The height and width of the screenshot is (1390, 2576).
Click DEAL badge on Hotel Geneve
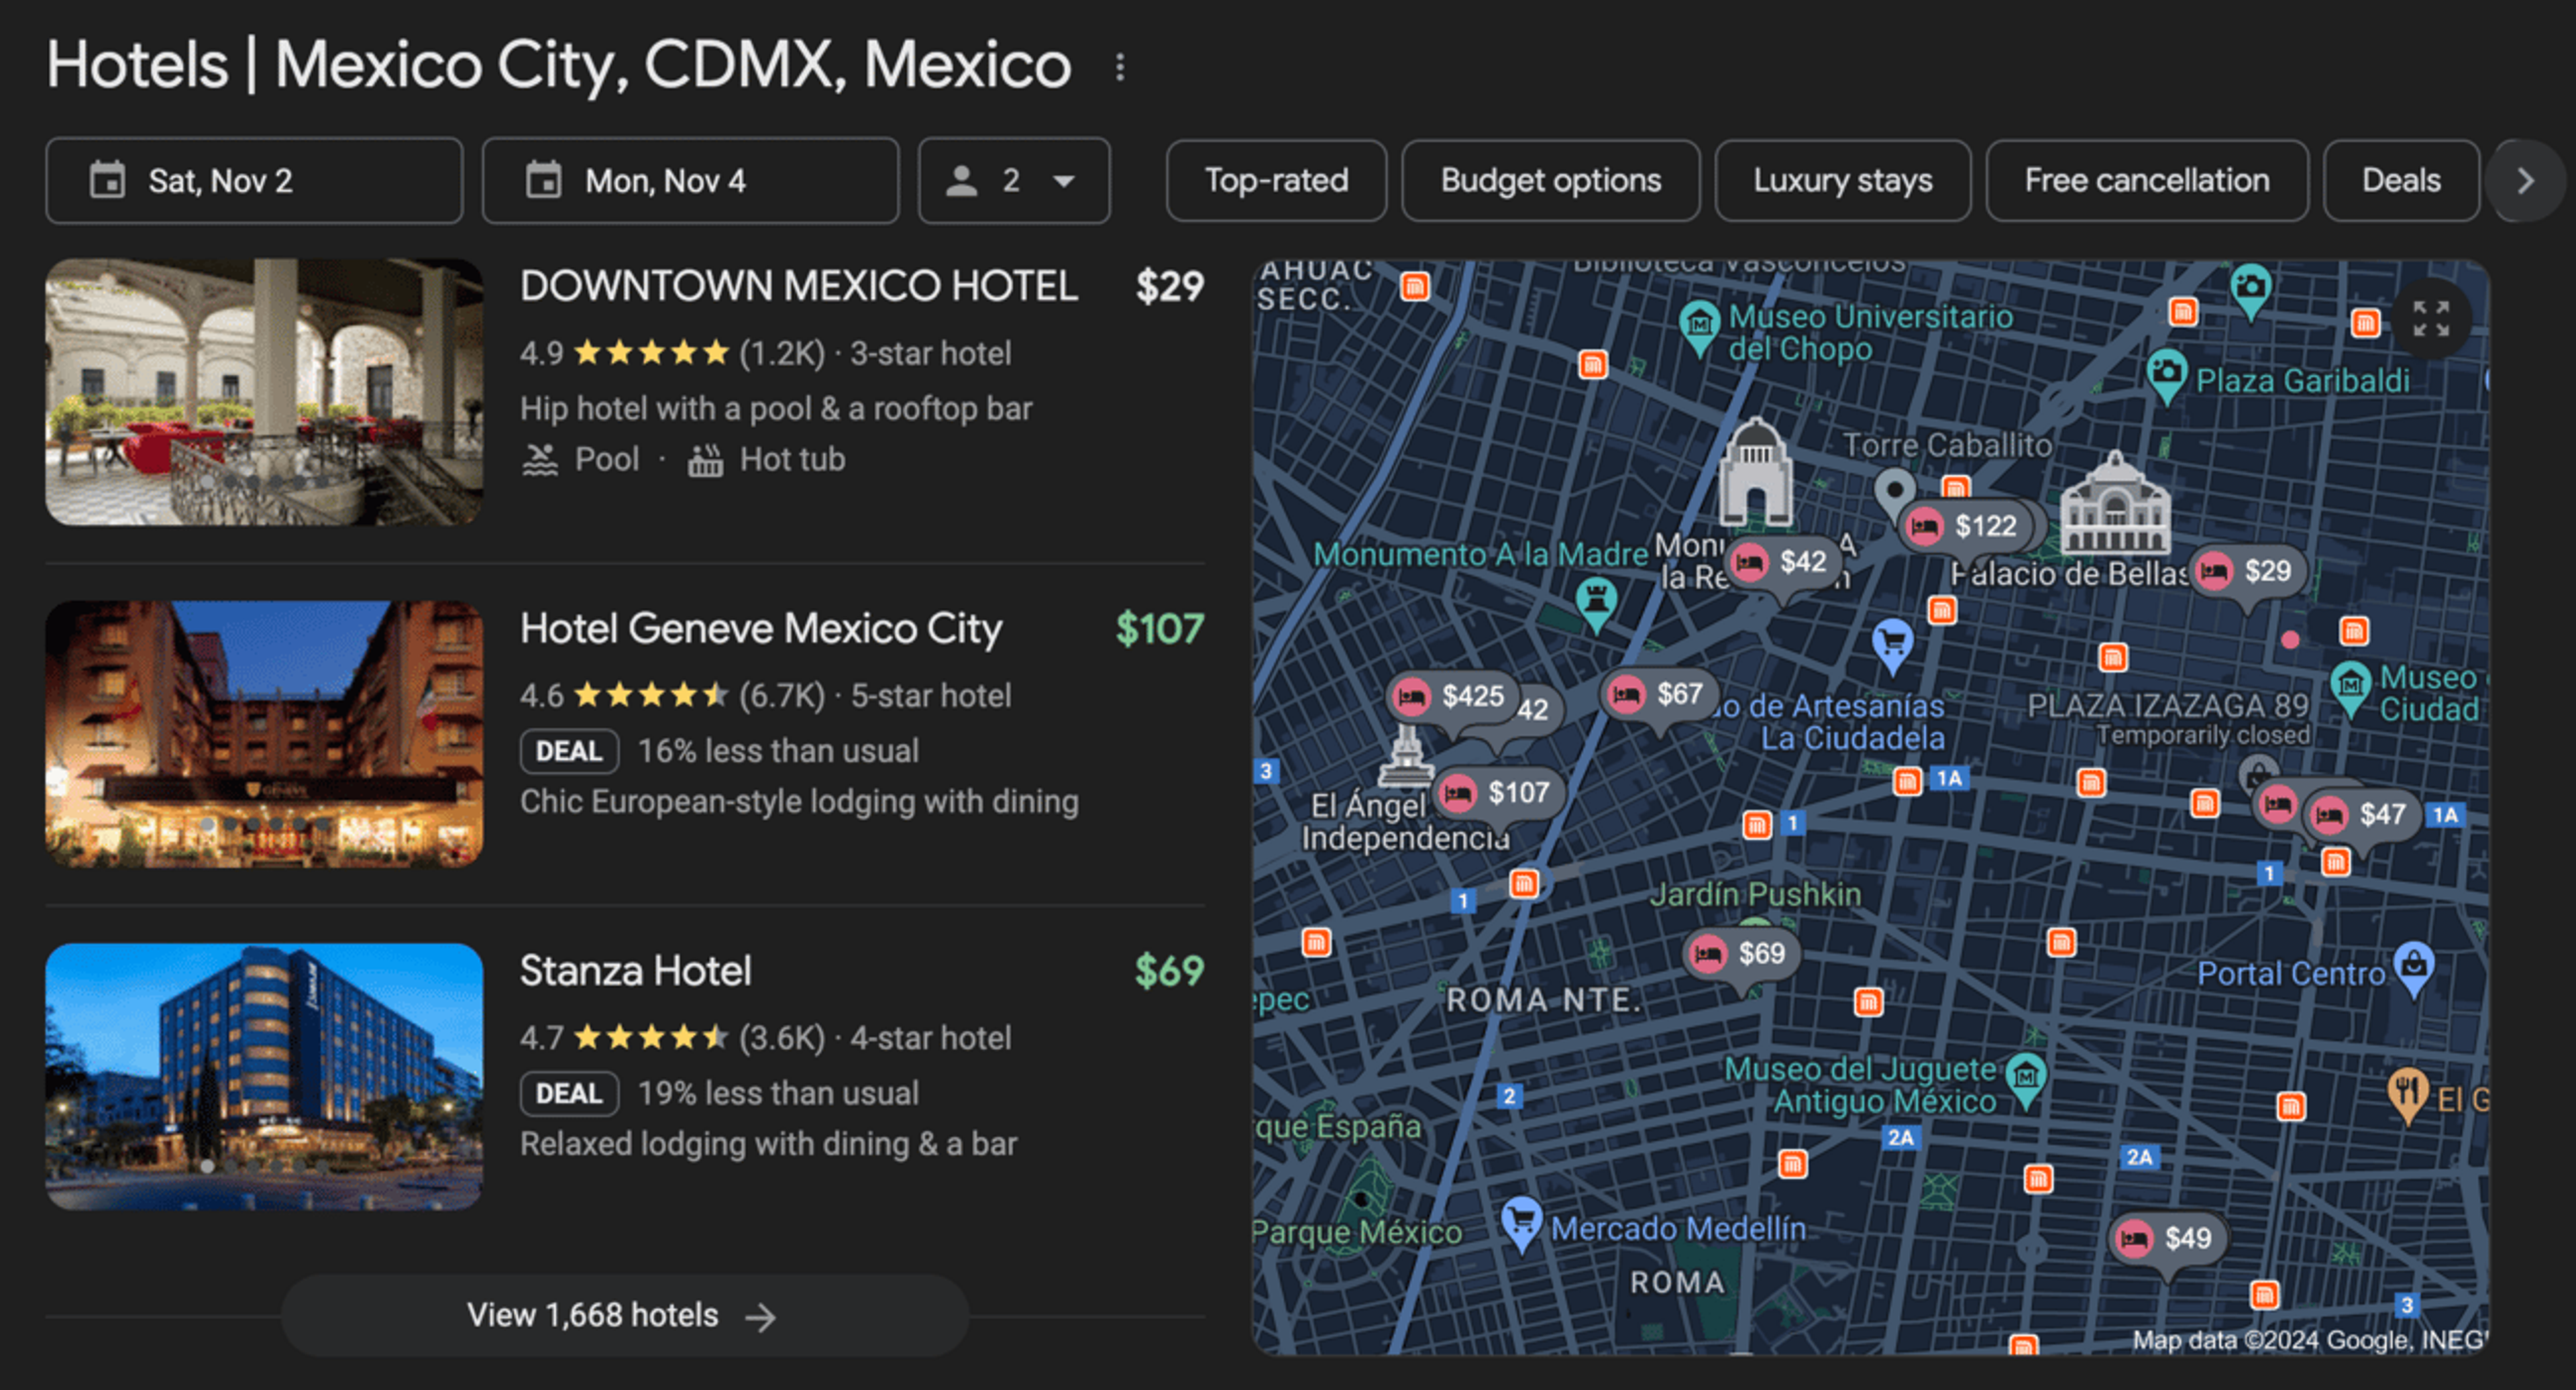(569, 752)
